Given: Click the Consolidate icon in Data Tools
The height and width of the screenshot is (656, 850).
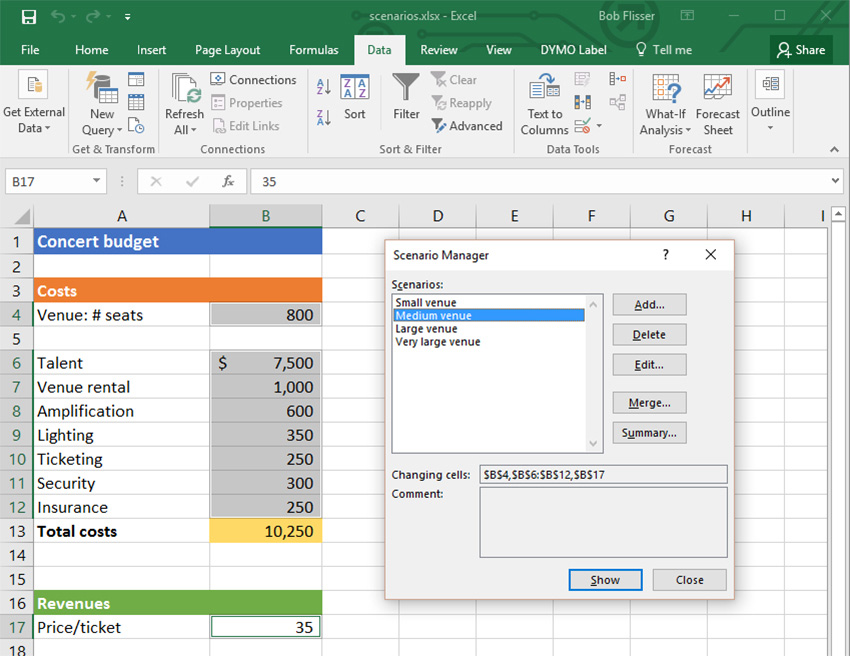Looking at the screenshot, I should coord(617,79).
